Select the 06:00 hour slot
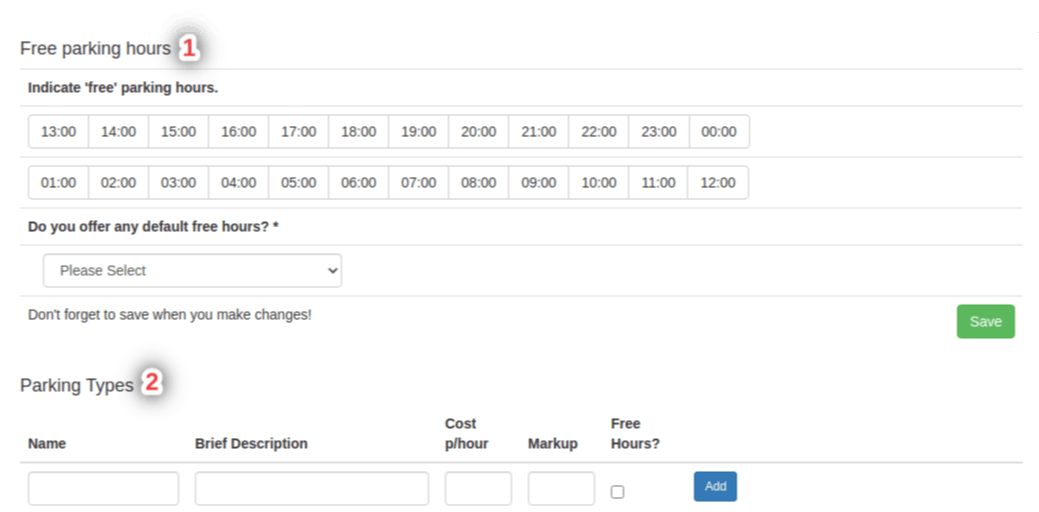The height and width of the screenshot is (512, 1039). pyautogui.click(x=358, y=183)
